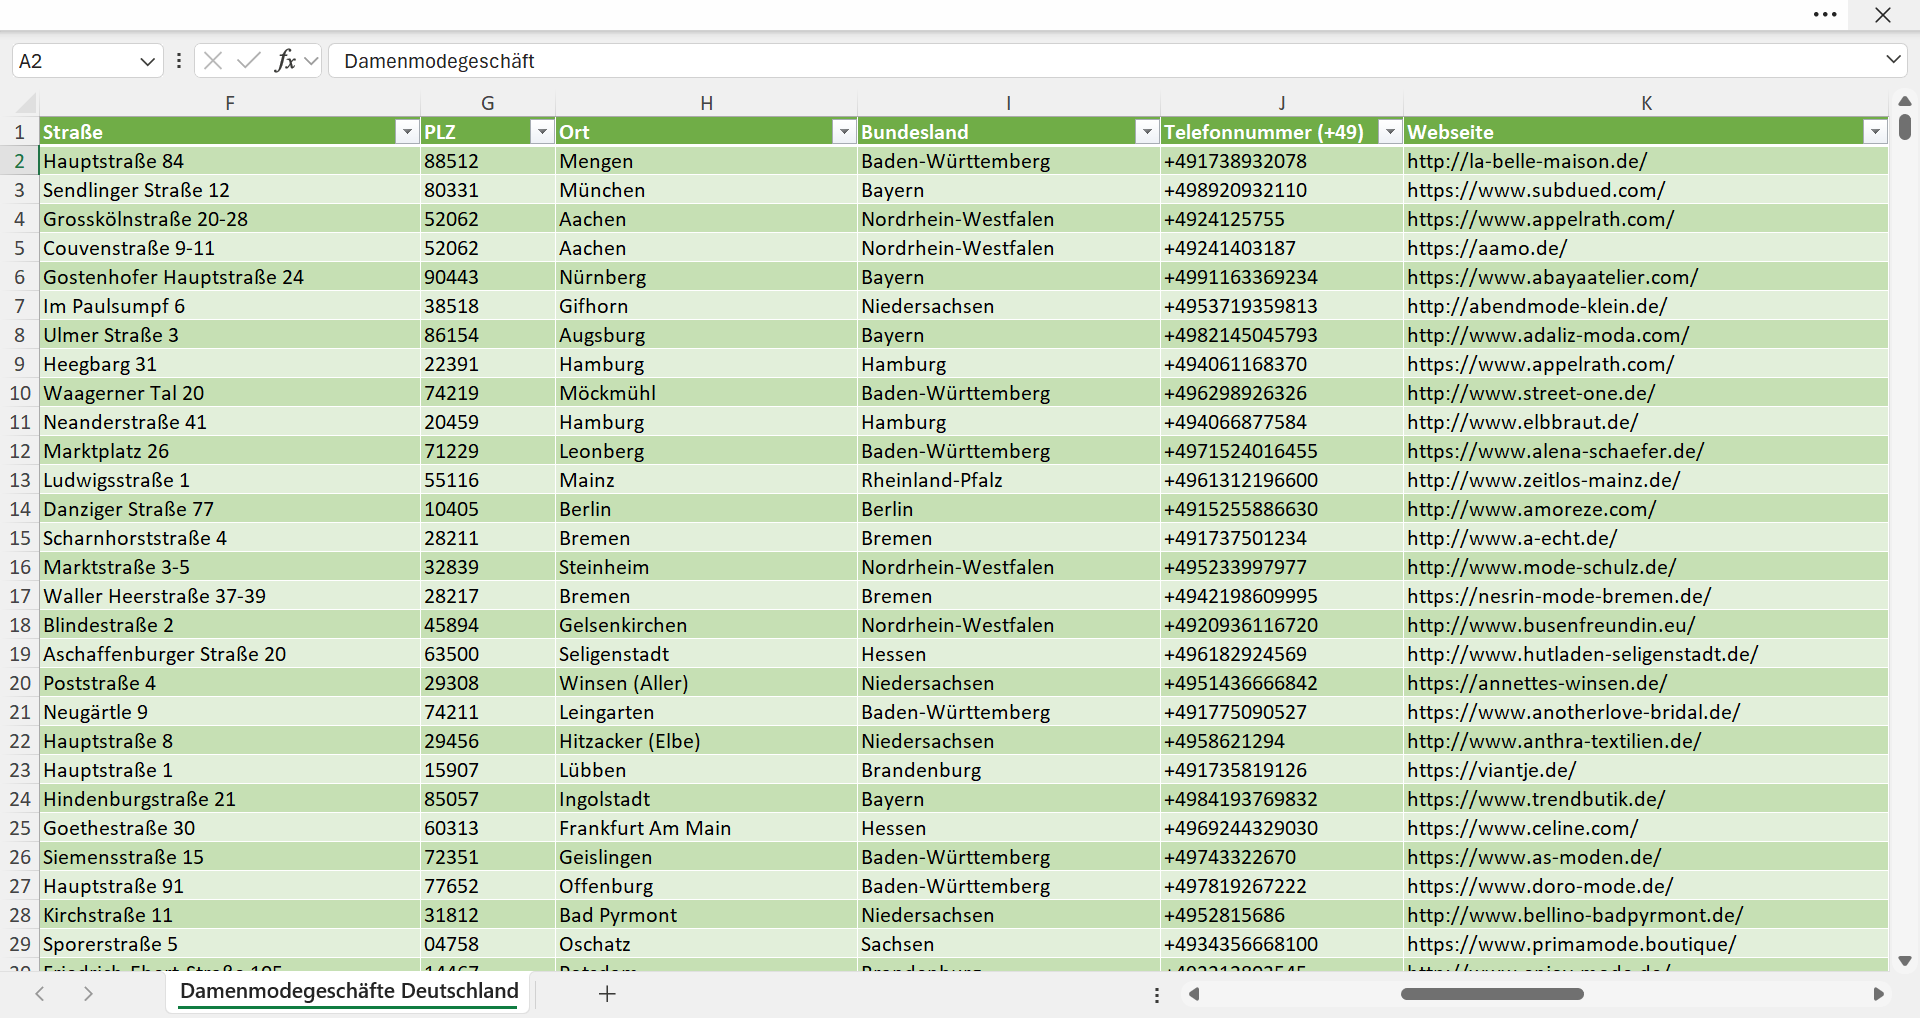Select PLZ cell 38518

(x=488, y=306)
